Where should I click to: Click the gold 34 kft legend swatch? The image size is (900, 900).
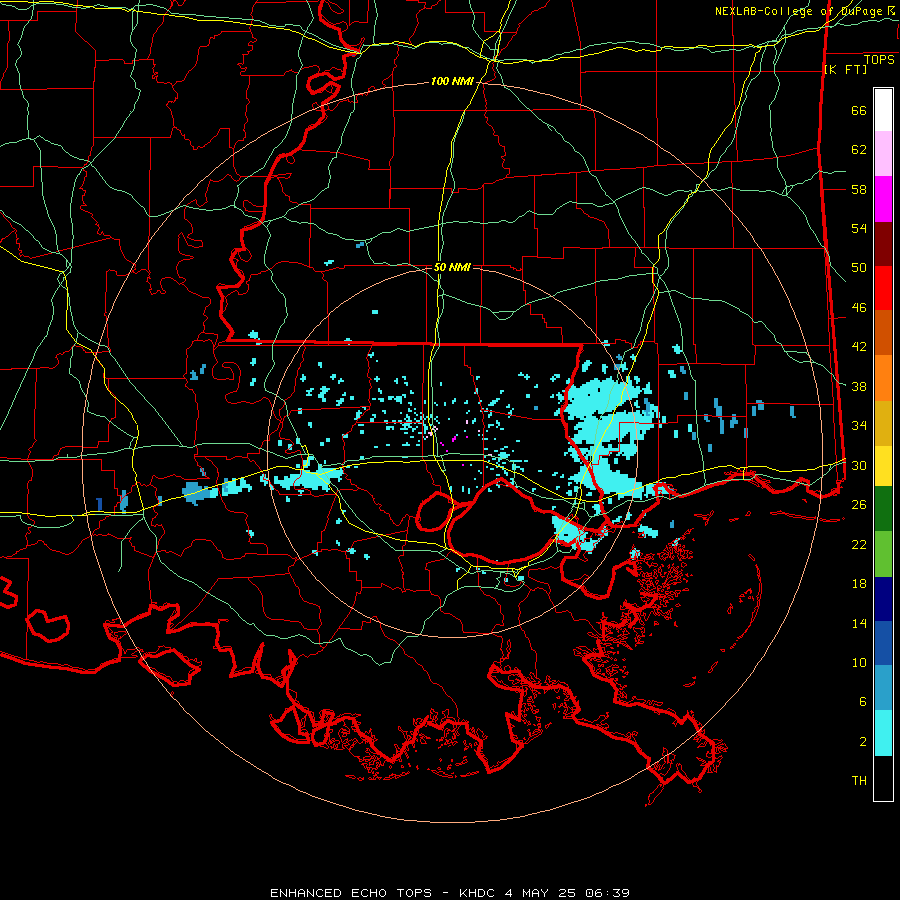(883, 423)
